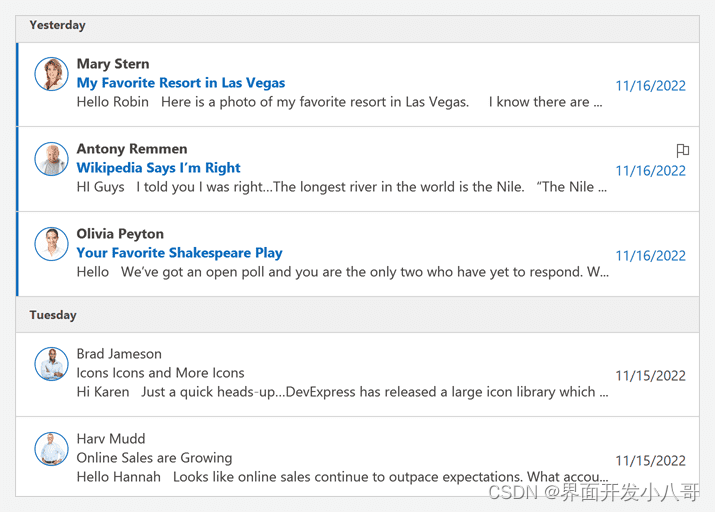Open "Your Favorite Shakespeare Play" subject
Image resolution: width=715 pixels, height=512 pixels.
tap(180, 253)
